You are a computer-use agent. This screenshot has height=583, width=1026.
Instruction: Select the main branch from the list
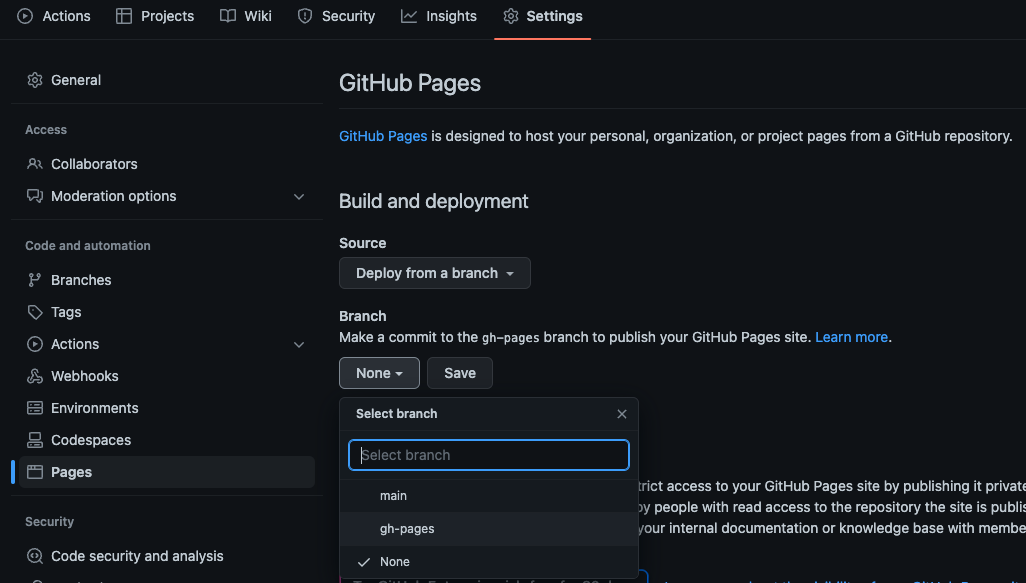point(393,495)
